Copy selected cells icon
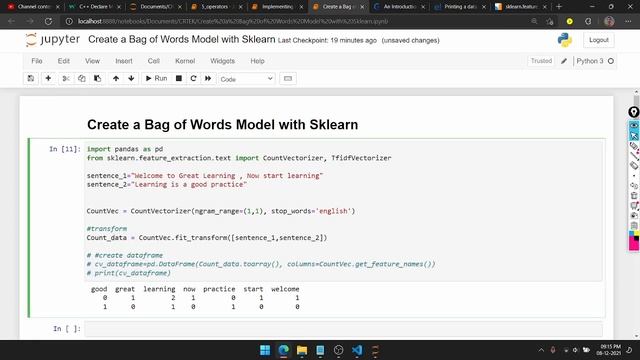Viewport: 640px width, 360px height. [82, 78]
